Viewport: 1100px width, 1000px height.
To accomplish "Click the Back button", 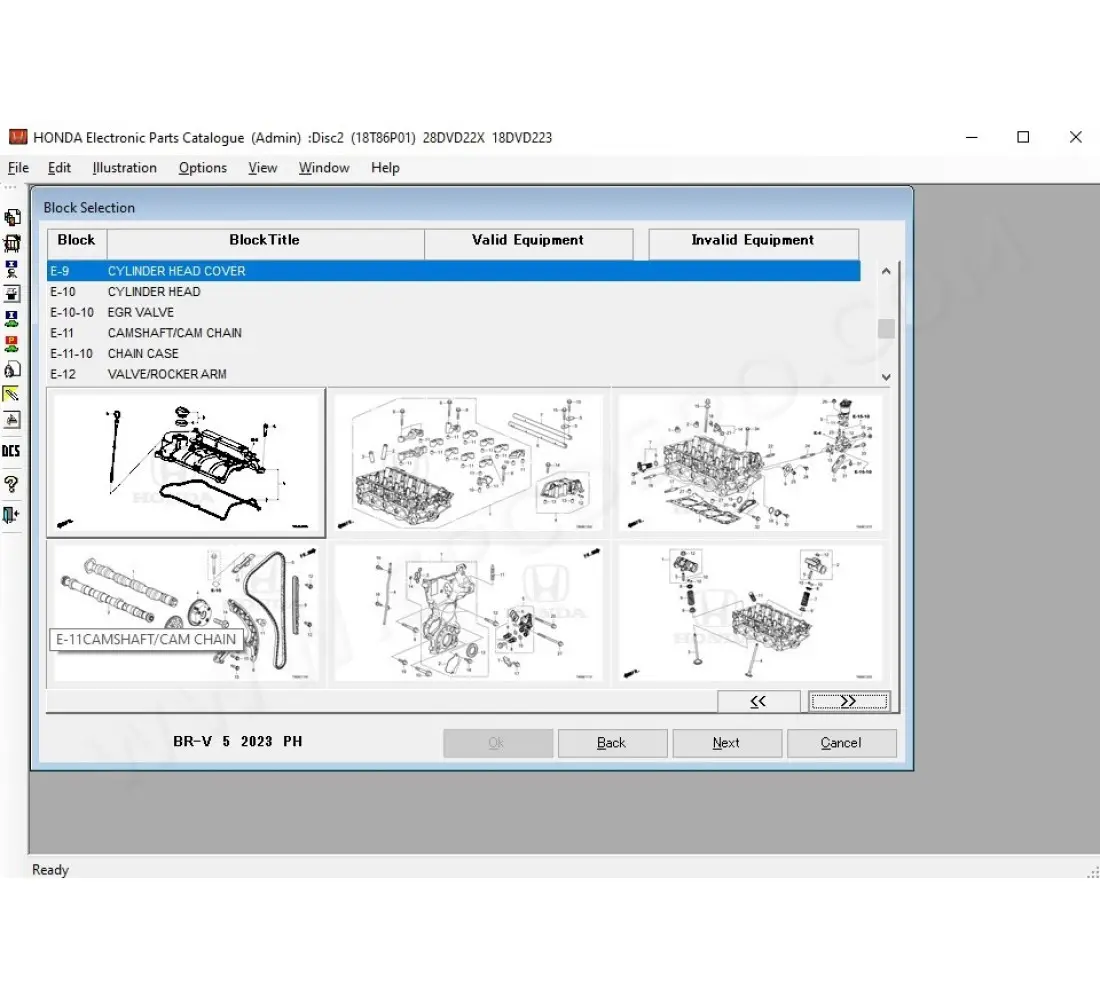I will pyautogui.click(x=612, y=743).
